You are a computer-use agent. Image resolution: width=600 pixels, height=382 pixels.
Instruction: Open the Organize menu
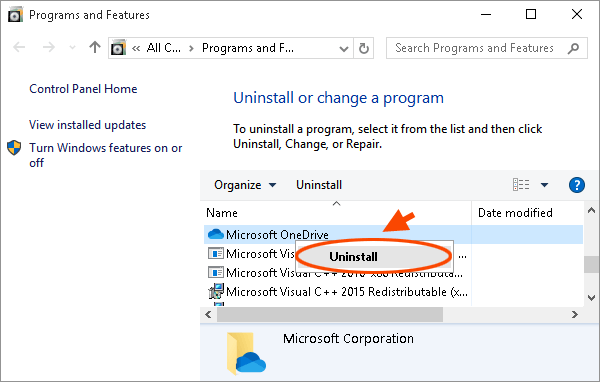(x=245, y=185)
